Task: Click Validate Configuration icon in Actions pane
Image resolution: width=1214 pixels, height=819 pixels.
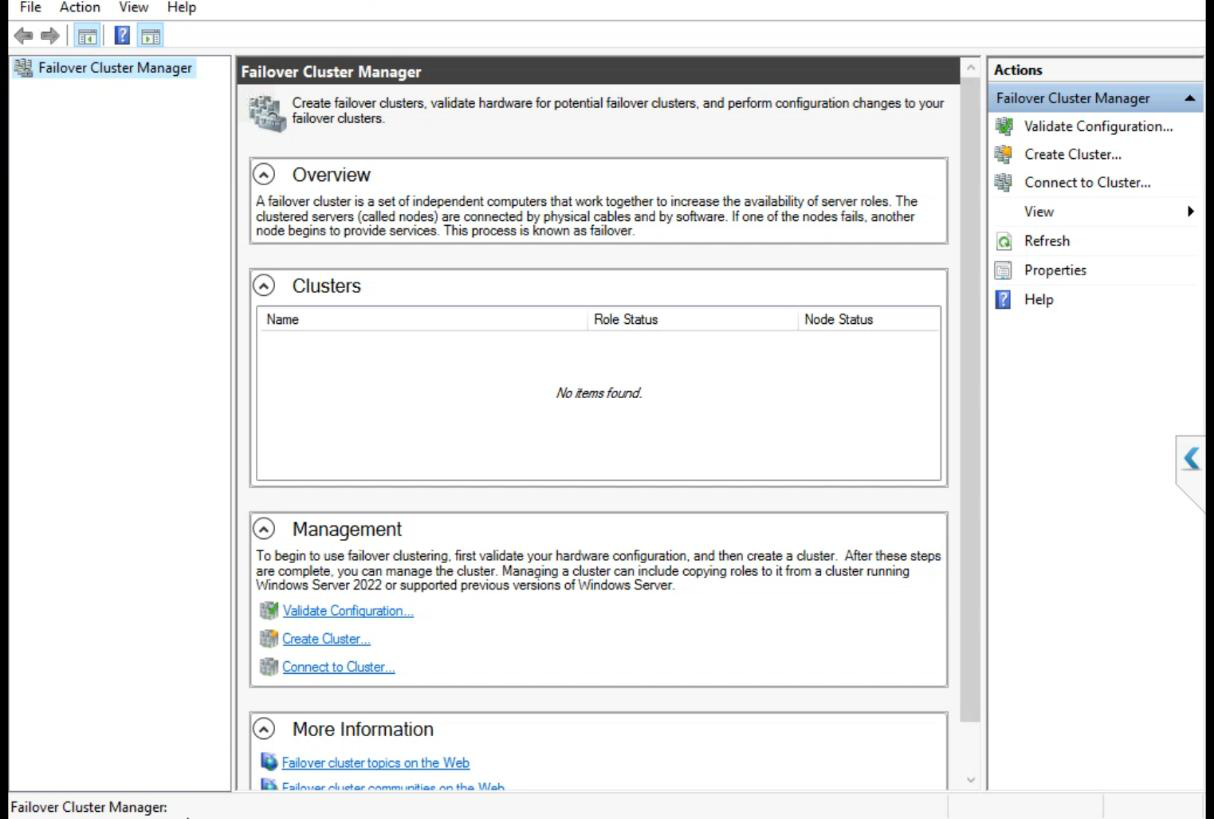Action: coord(1006,126)
